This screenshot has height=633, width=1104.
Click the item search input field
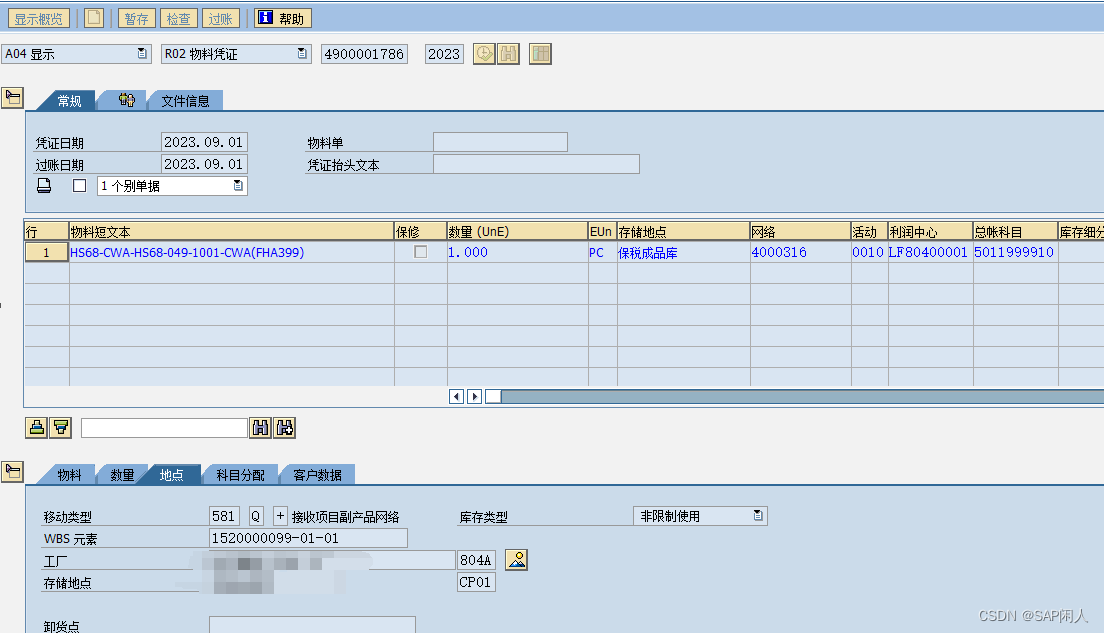(164, 427)
